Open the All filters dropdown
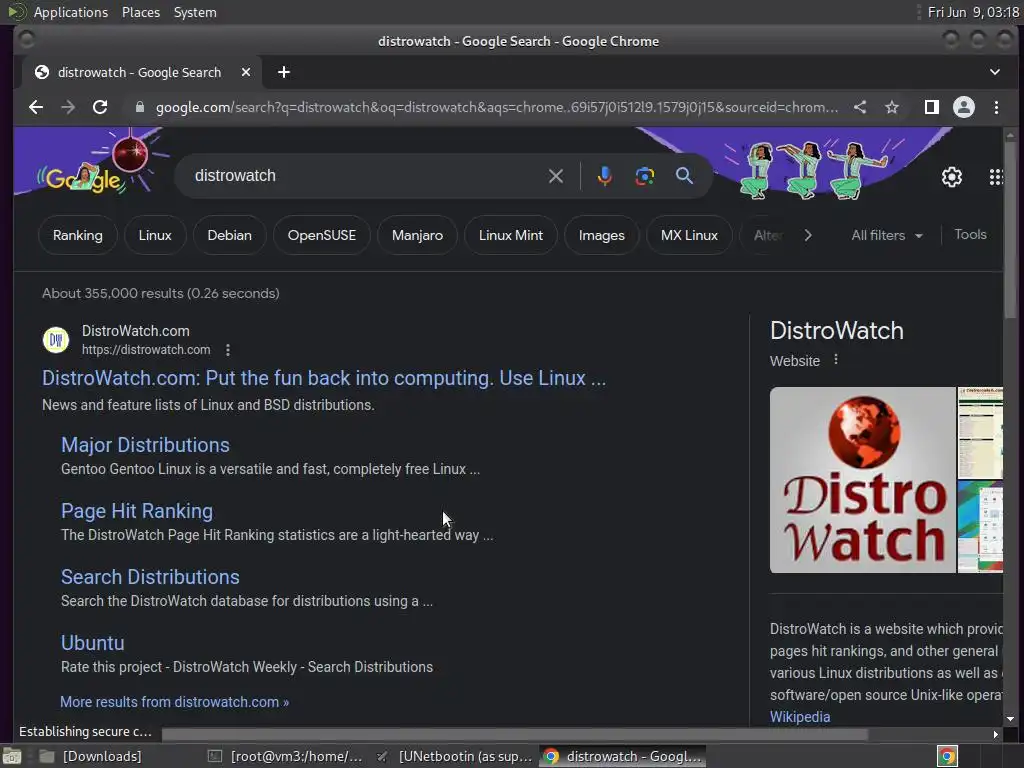1024x768 pixels. (x=887, y=235)
